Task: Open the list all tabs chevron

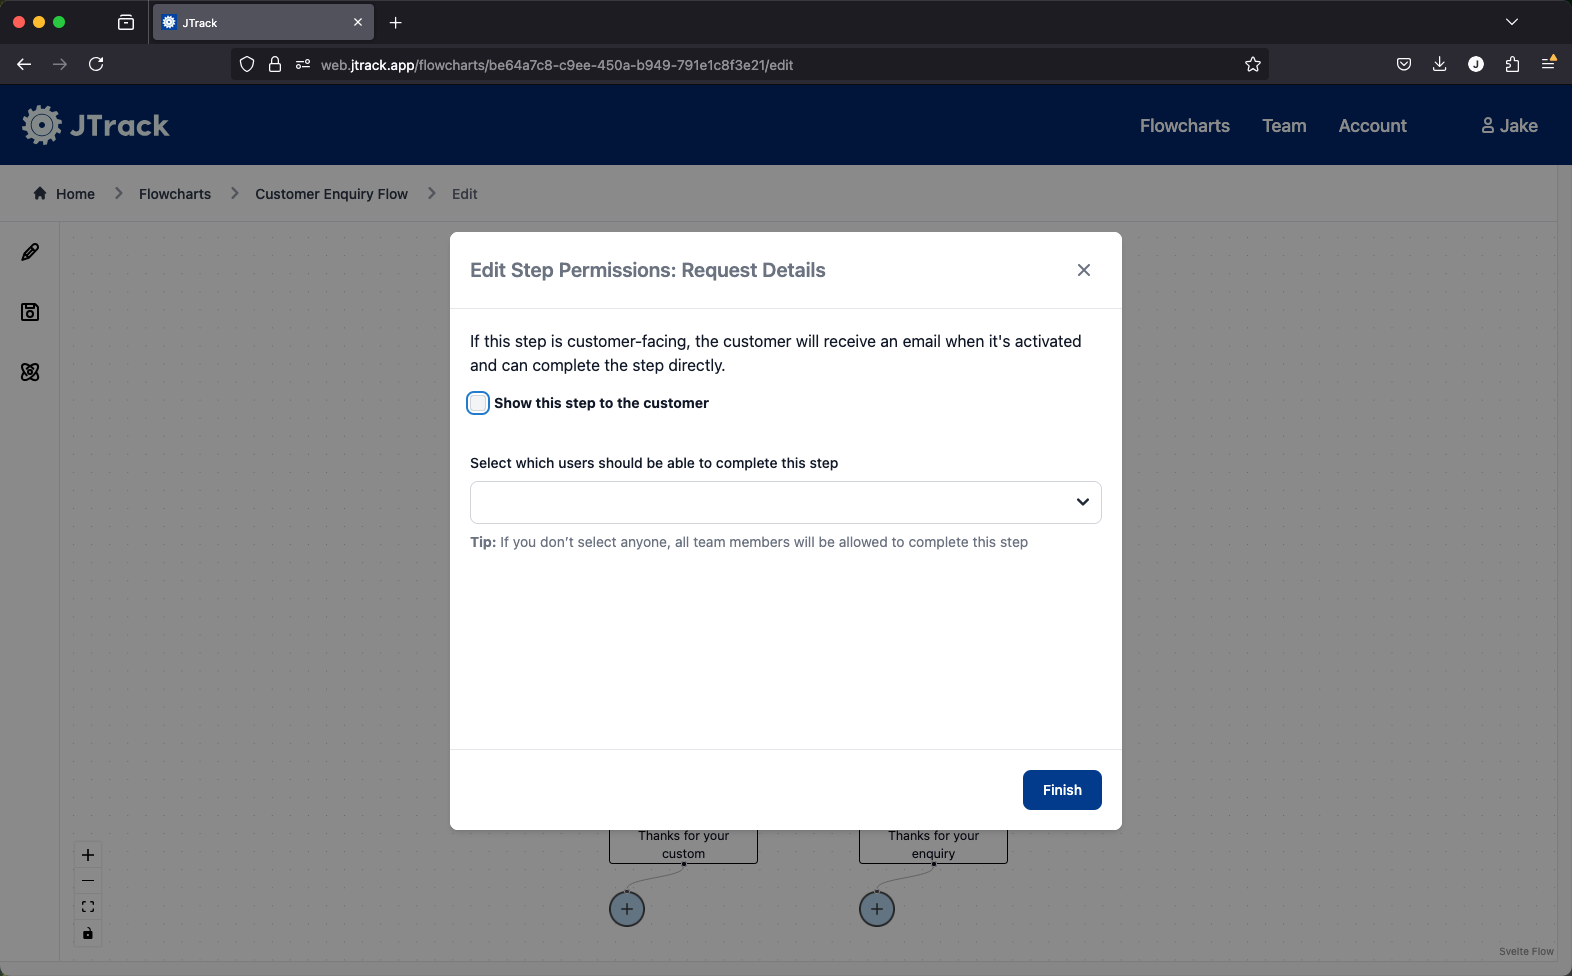Action: coord(1512,22)
